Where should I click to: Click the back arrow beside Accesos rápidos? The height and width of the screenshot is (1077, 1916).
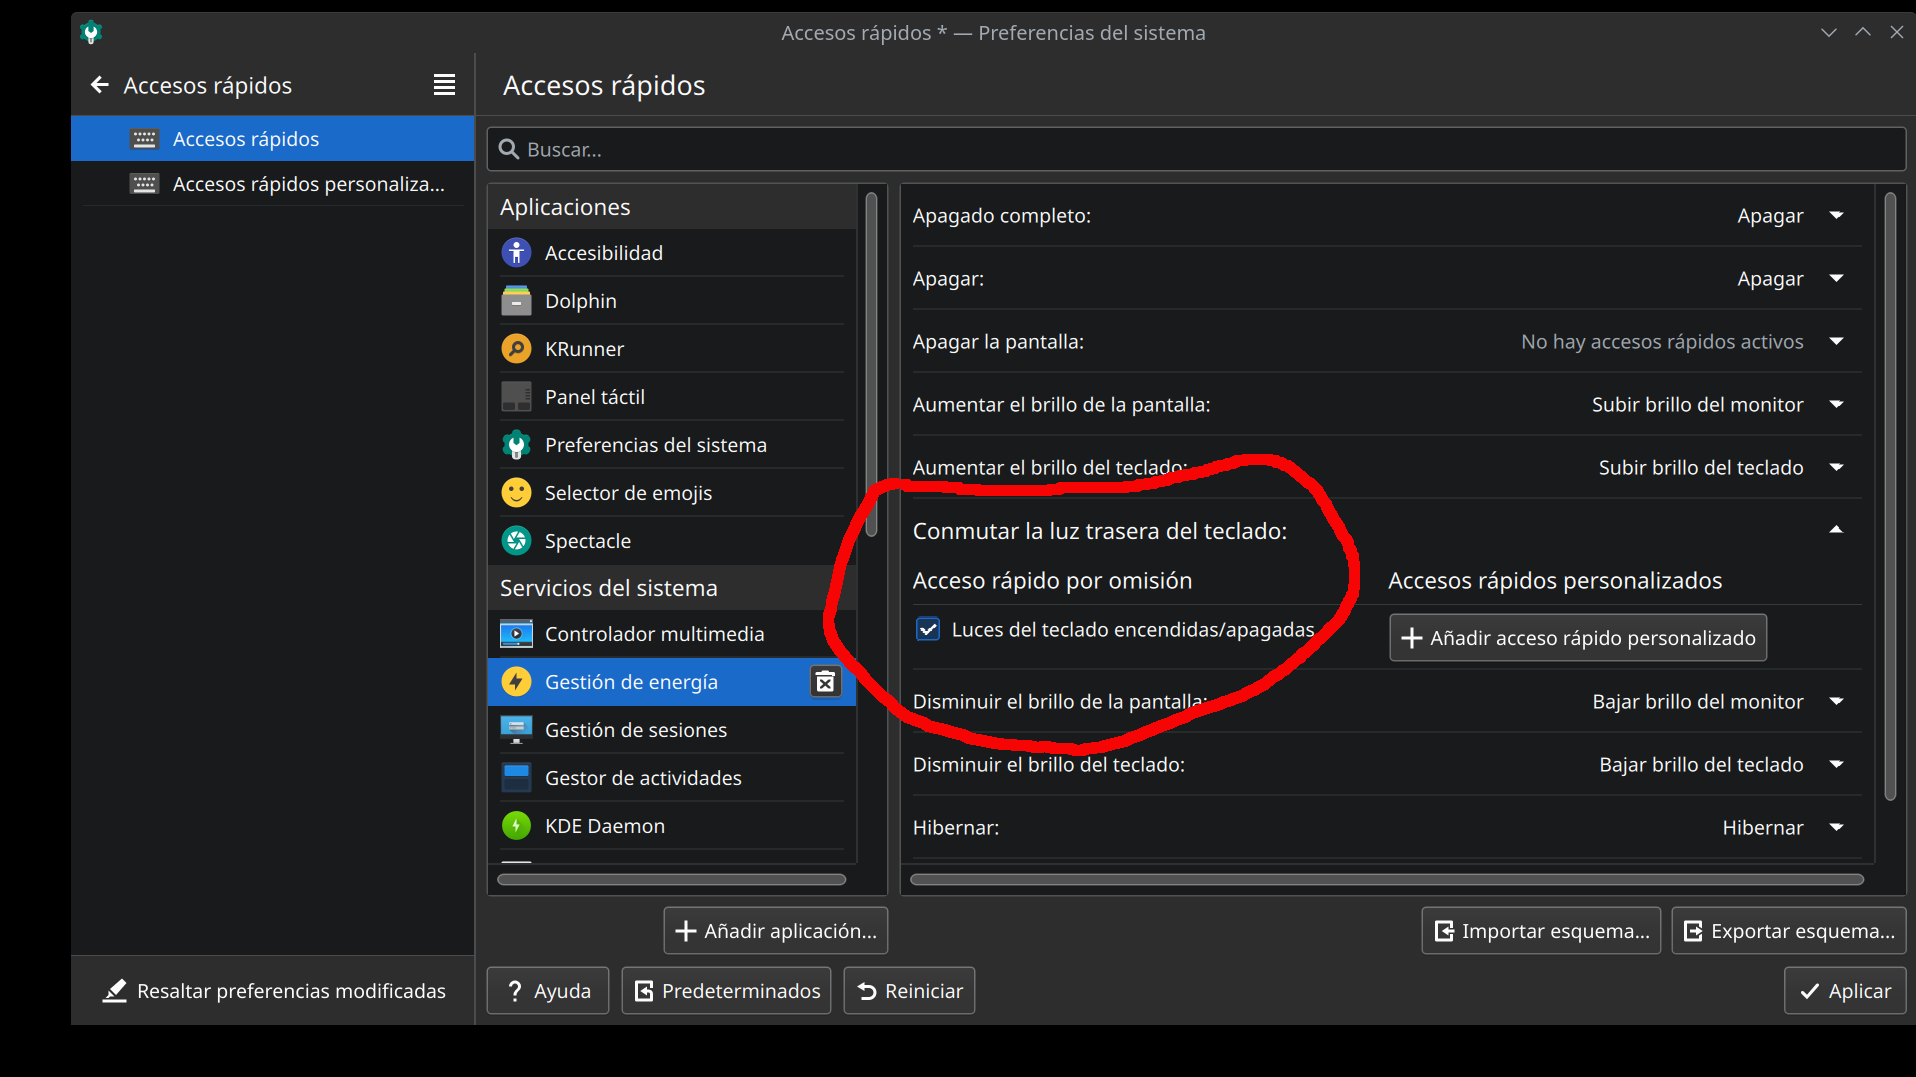[100, 85]
